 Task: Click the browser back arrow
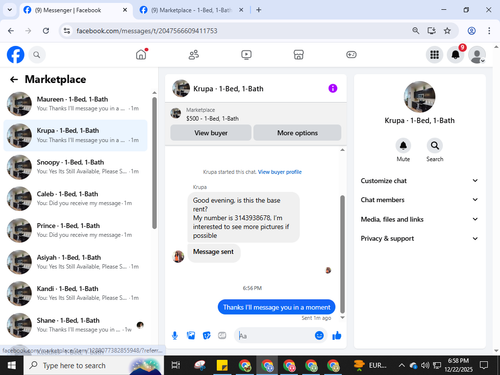click(x=11, y=31)
